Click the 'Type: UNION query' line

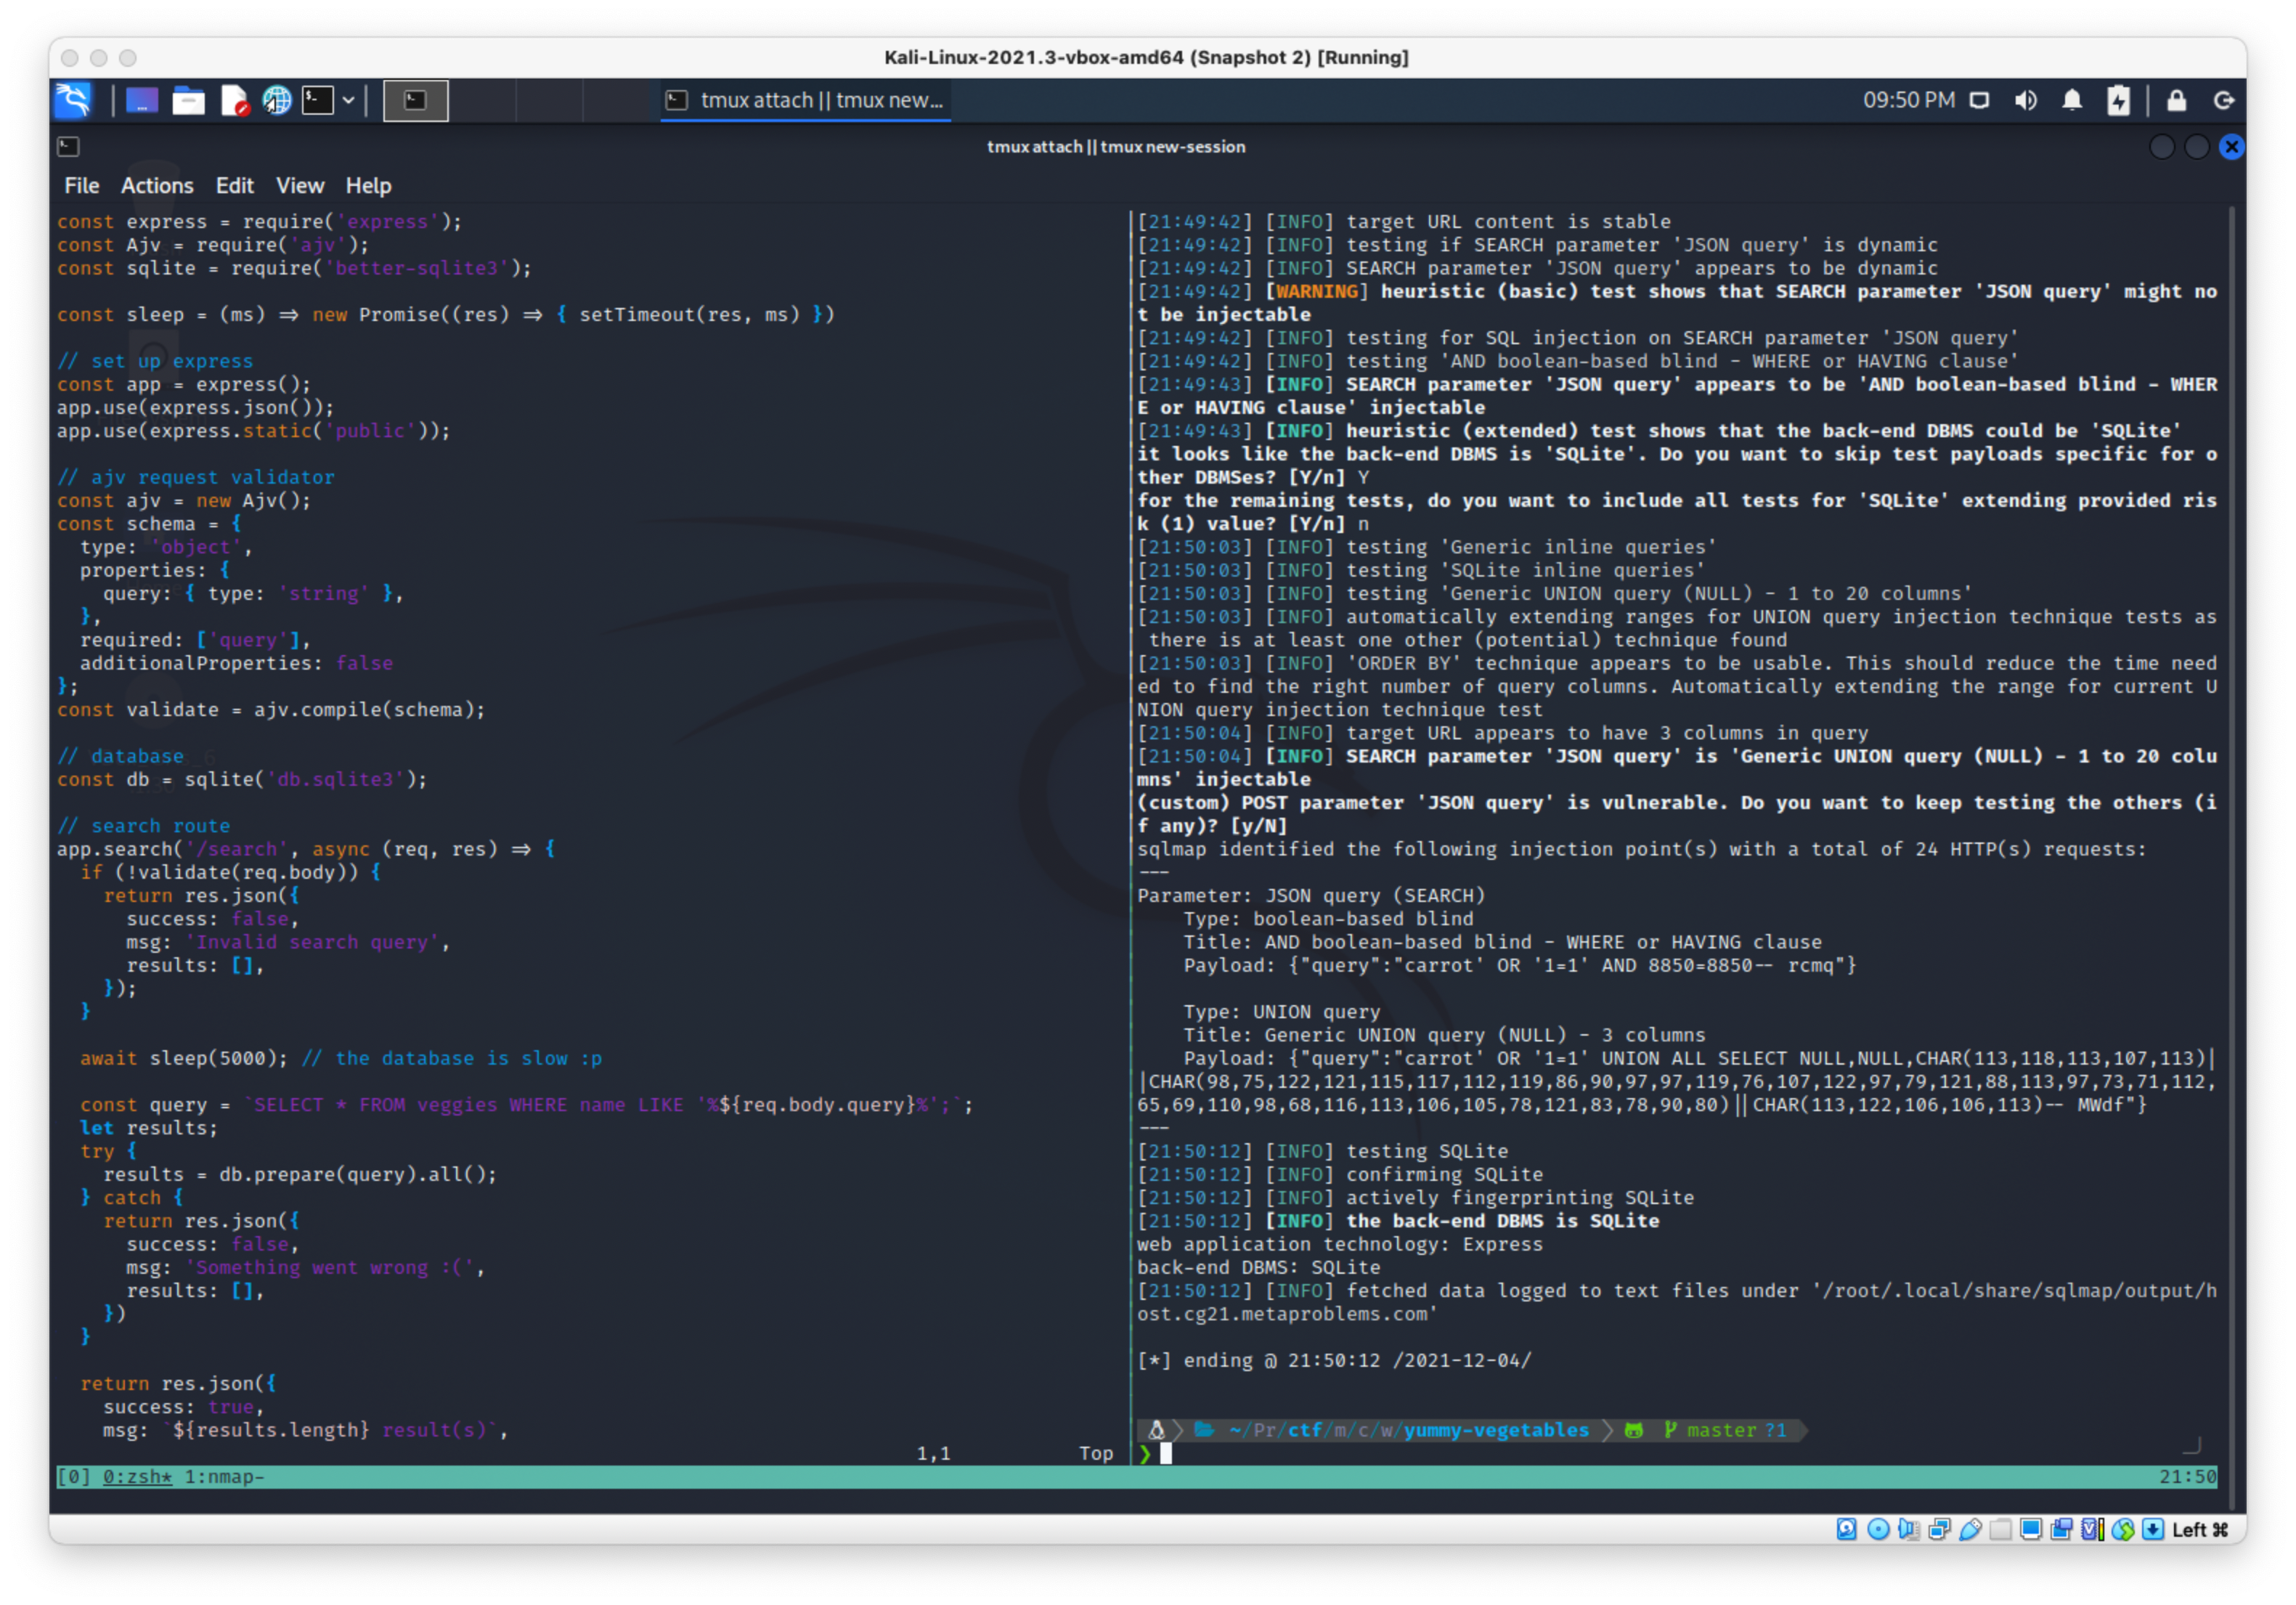(x=1282, y=1011)
